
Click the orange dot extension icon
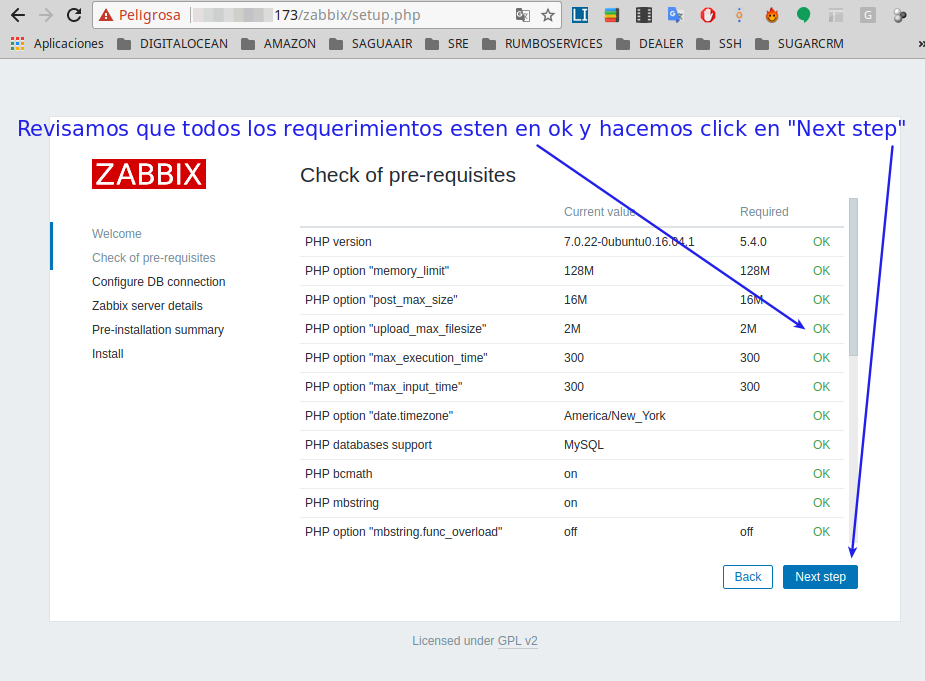(739, 15)
